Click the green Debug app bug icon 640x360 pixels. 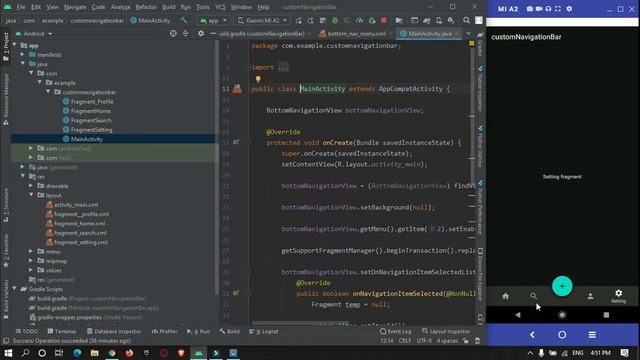pyautogui.click(x=335, y=20)
